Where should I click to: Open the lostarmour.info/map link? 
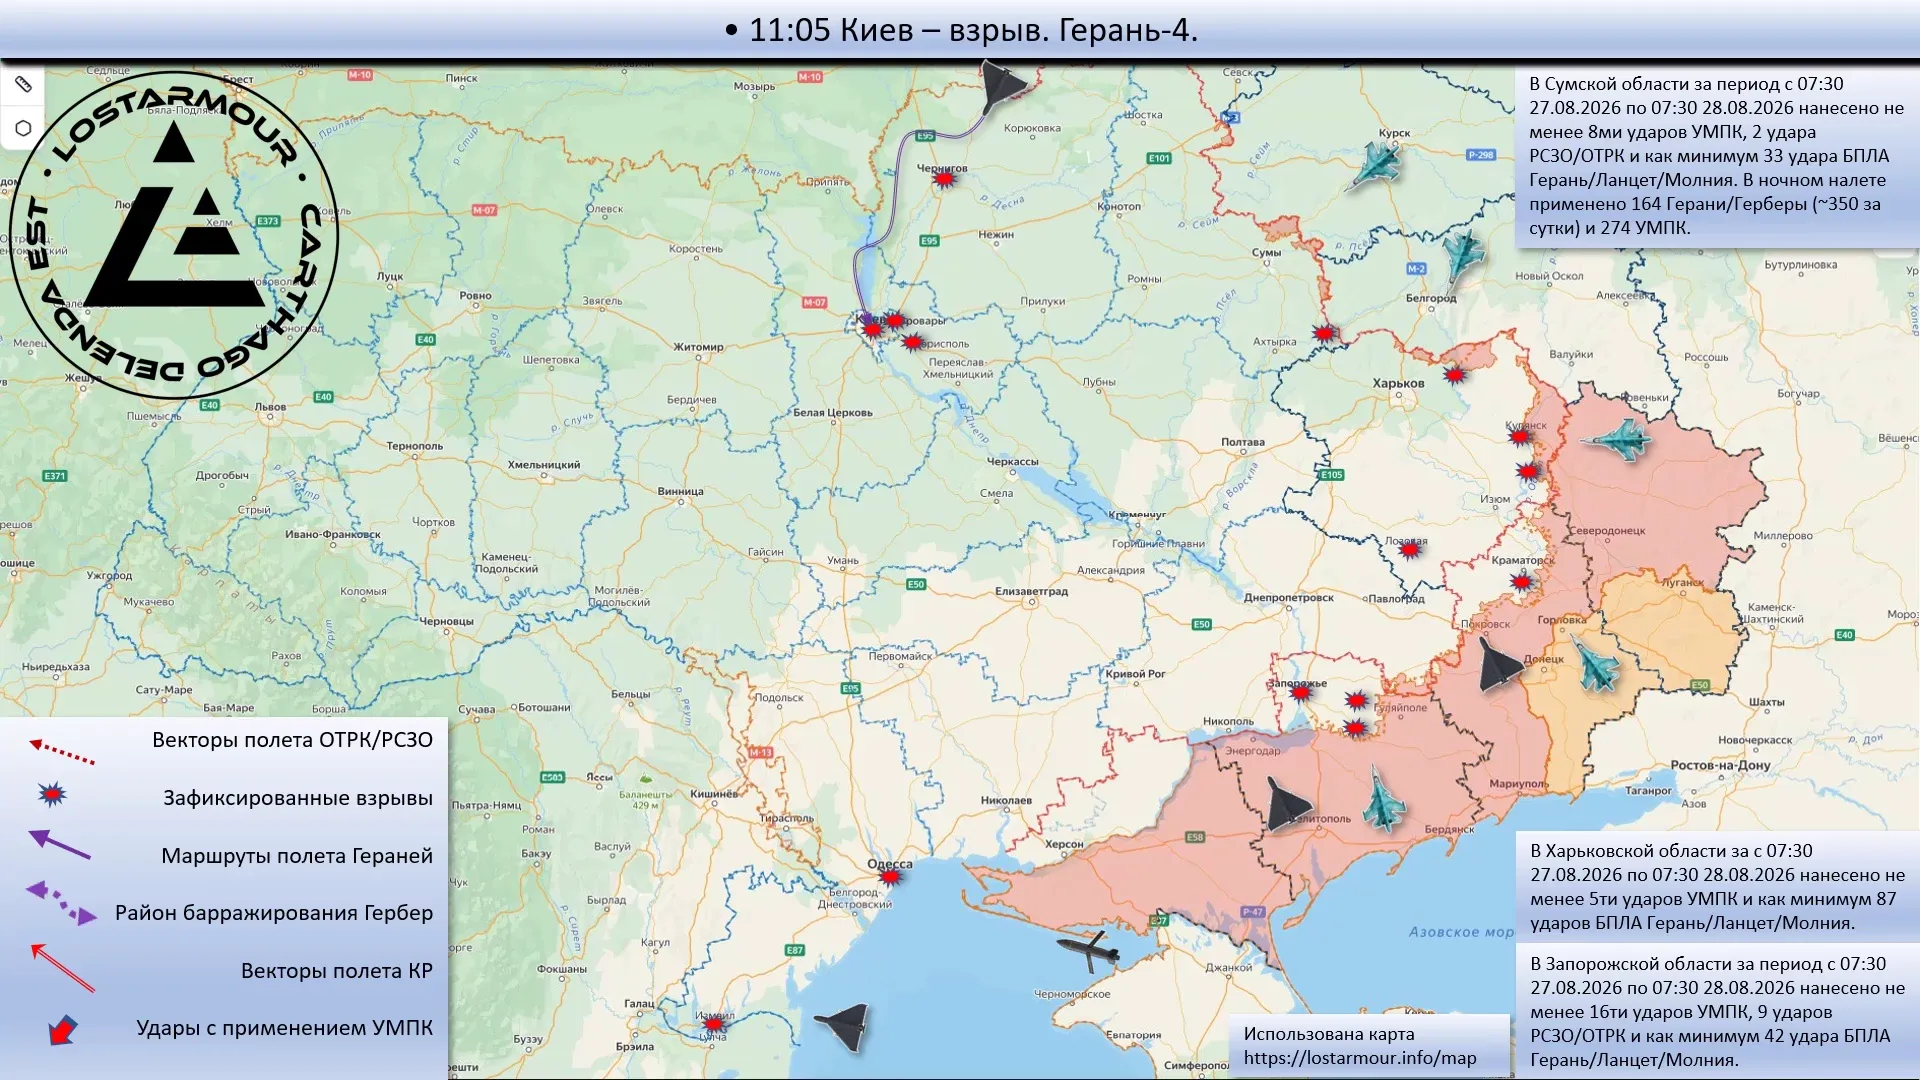[x=1360, y=1058]
